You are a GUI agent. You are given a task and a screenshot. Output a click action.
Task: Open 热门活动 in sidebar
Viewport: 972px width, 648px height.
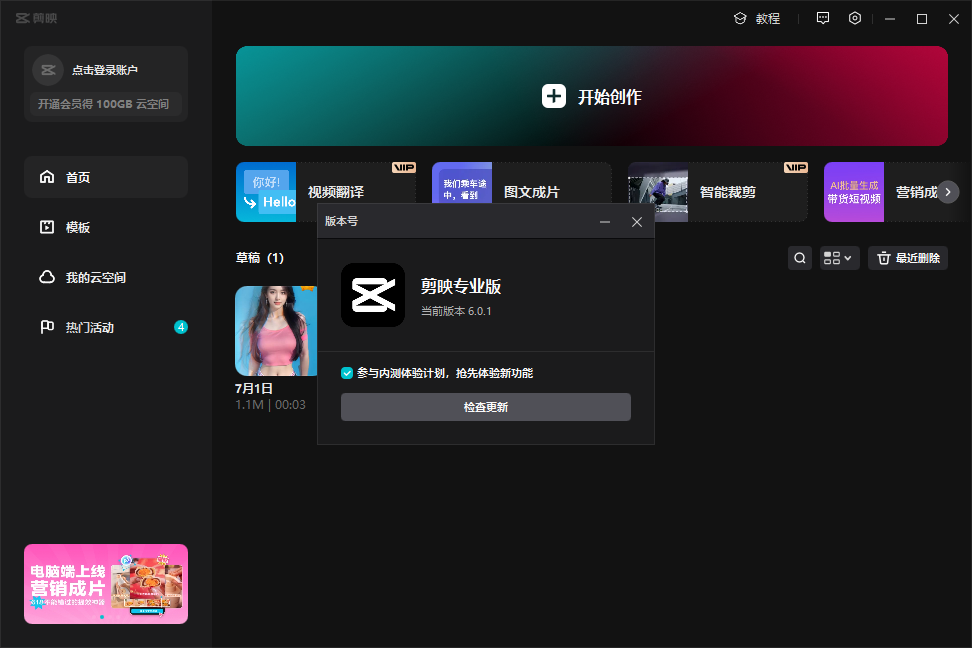pos(106,327)
